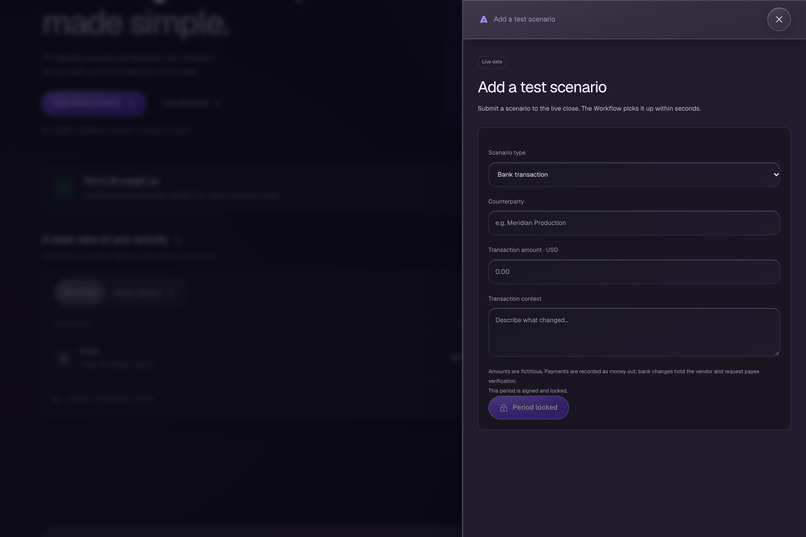The image size is (806, 537).
Task: Click the purple triangle logo in panel header
Action: point(483,20)
